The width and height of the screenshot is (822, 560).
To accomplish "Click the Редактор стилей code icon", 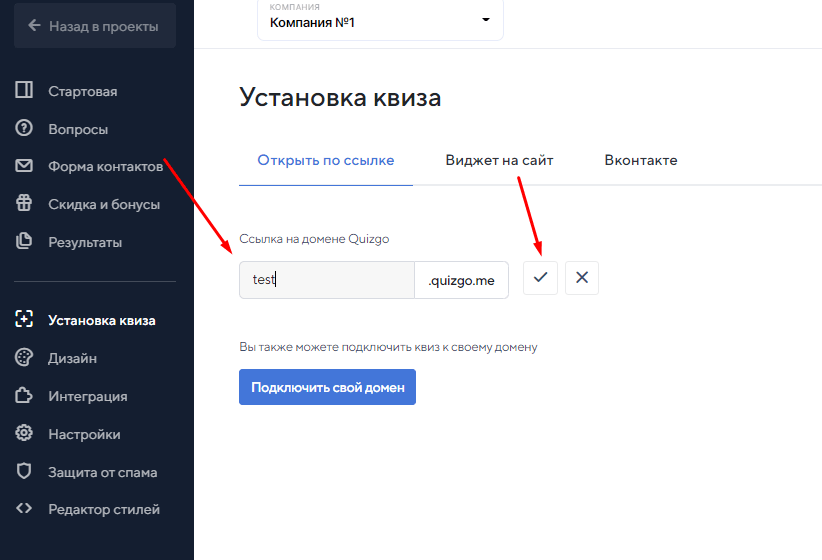I will 25,509.
